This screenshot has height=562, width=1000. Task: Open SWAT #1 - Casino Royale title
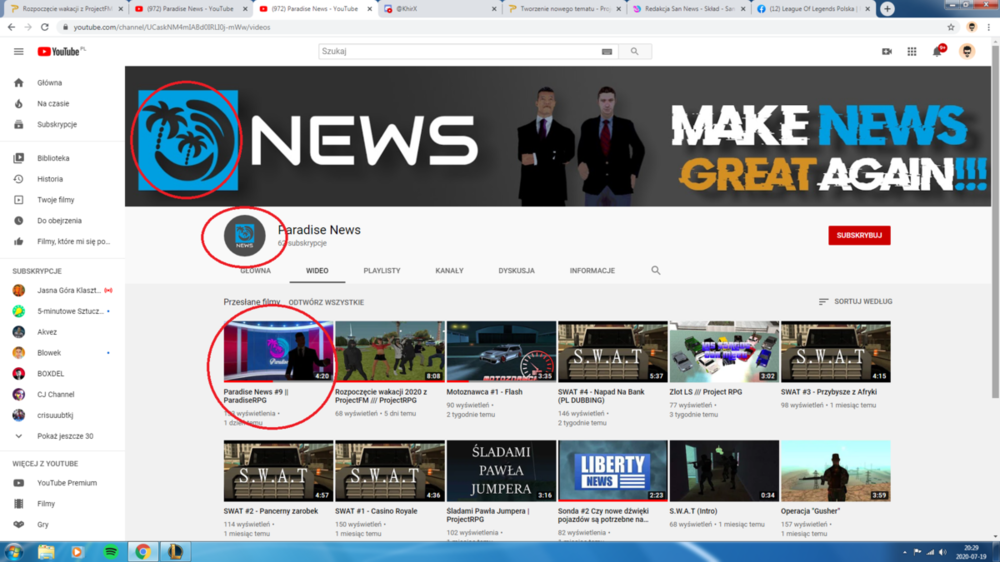coord(376,511)
